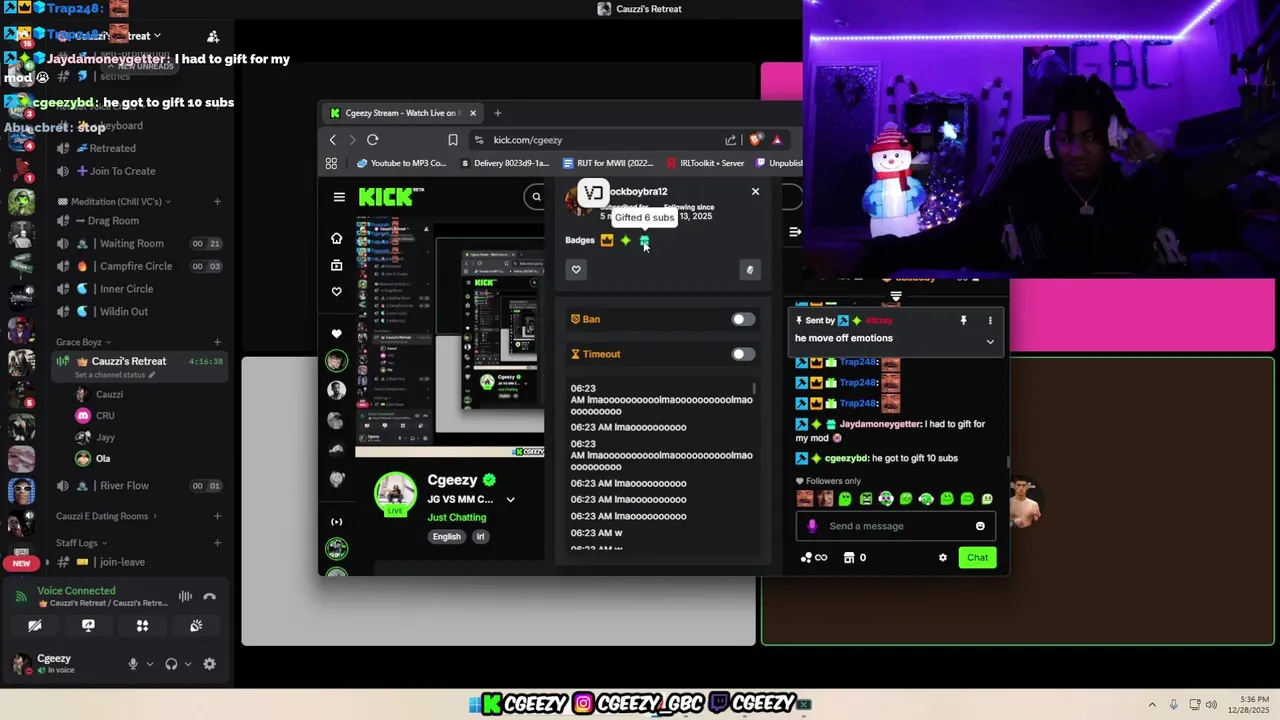Image resolution: width=1280 pixels, height=720 pixels.
Task: Toggle the Timeout switch
Action: click(742, 354)
